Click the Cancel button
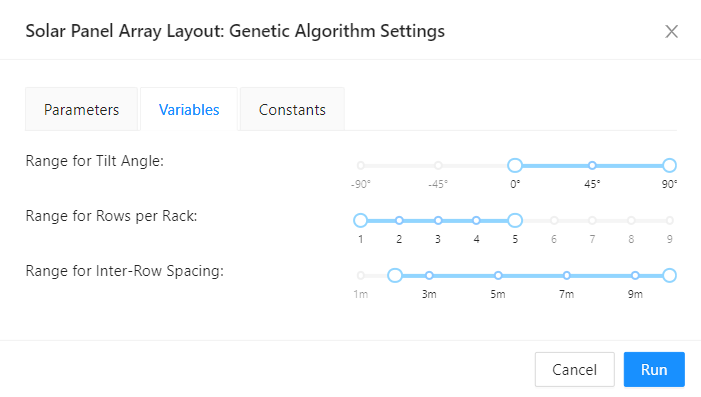Viewport: 701px width, 397px height. tap(574, 369)
